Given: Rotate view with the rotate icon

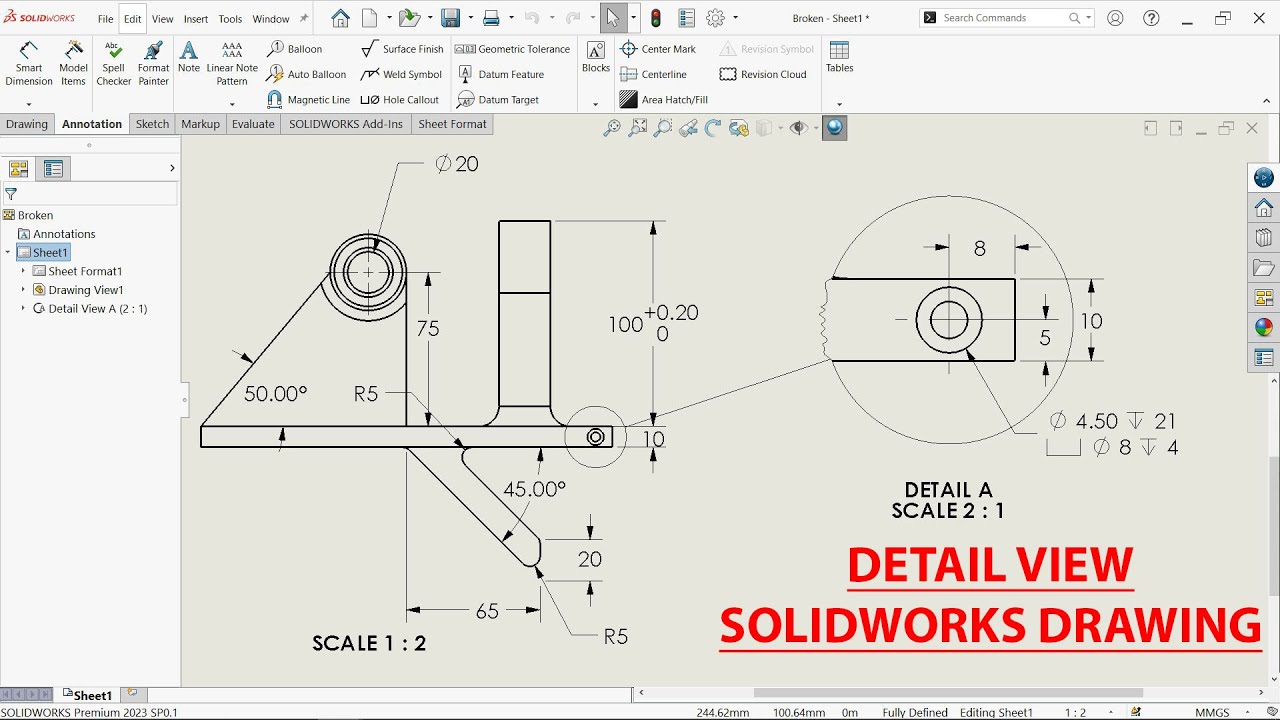Looking at the screenshot, I should pos(713,128).
